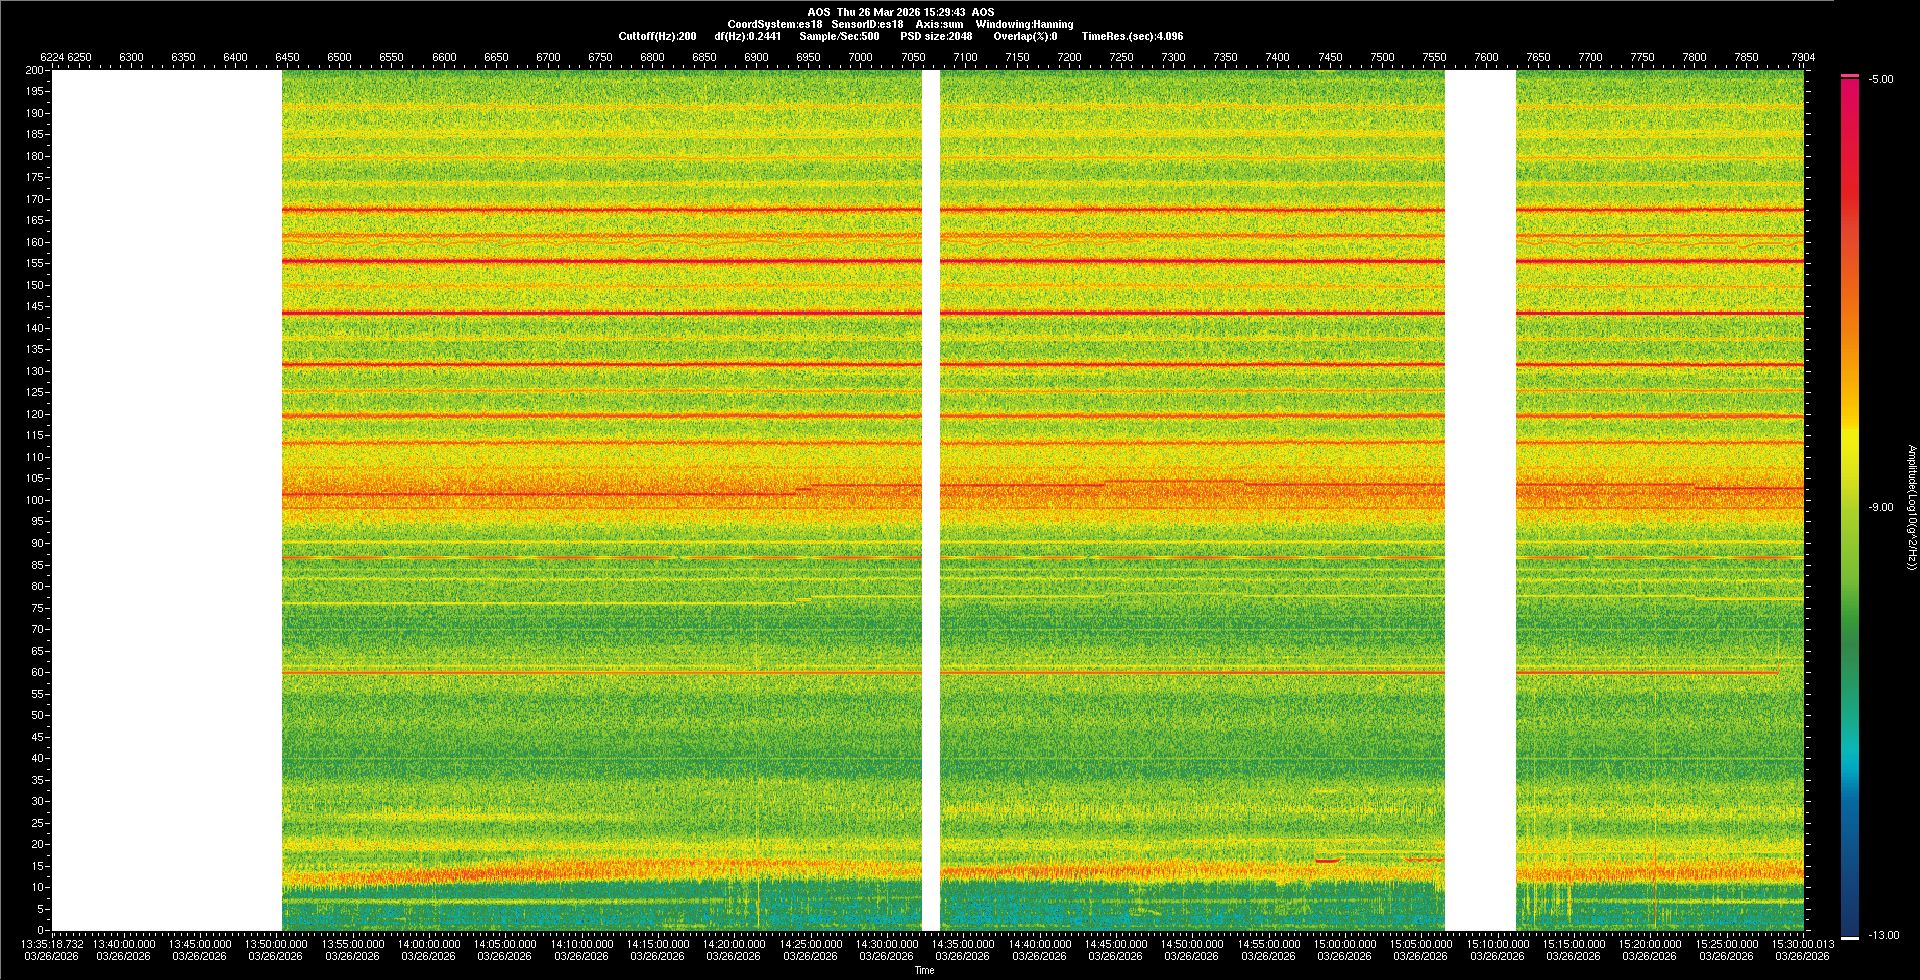Click the 7904 end tick on the top axis
This screenshot has height=980, width=1920.
[x=1802, y=57]
